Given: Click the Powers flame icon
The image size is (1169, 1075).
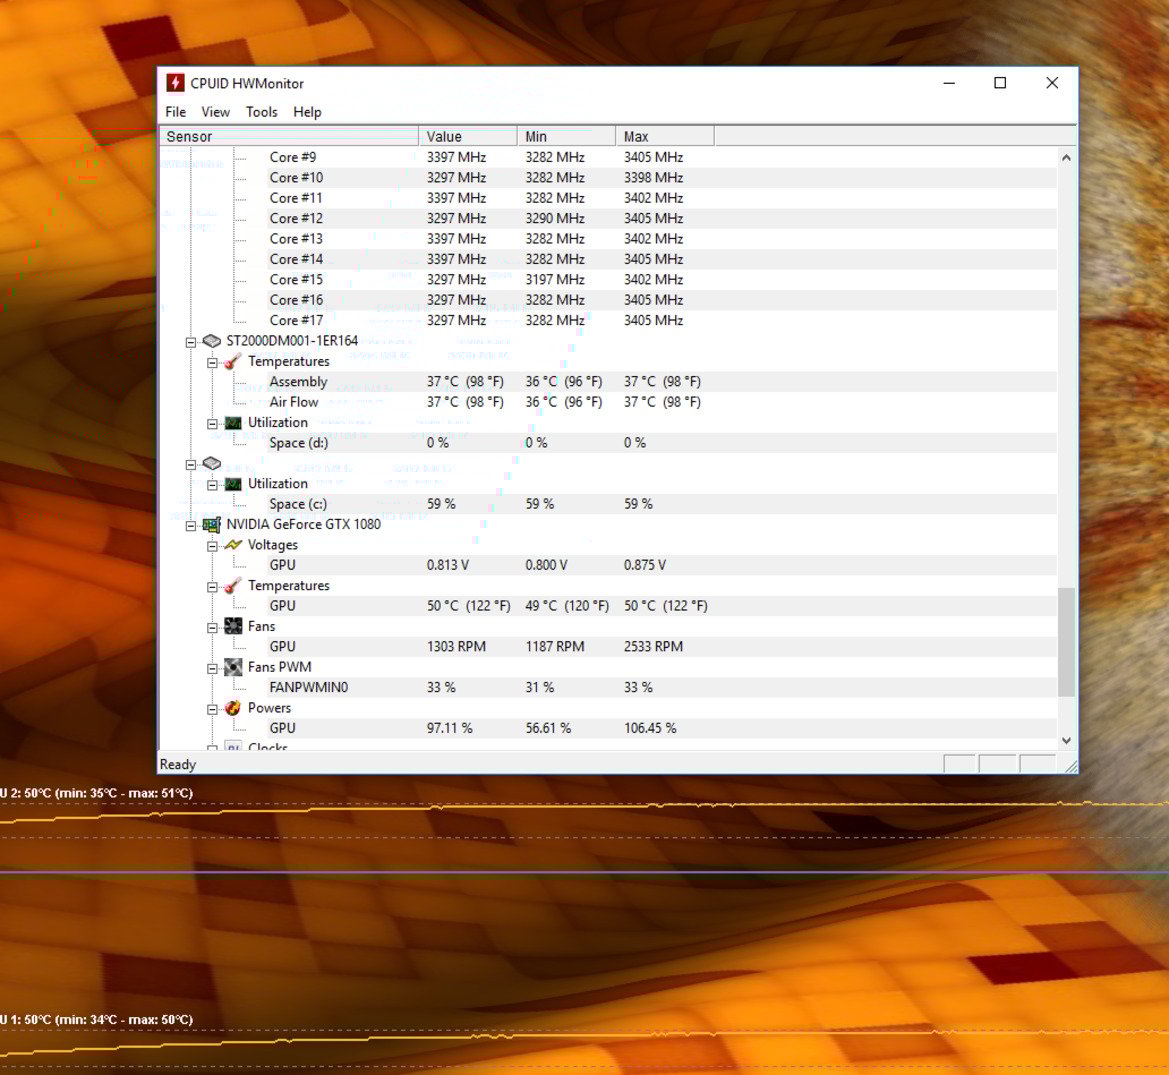Looking at the screenshot, I should click(x=233, y=708).
